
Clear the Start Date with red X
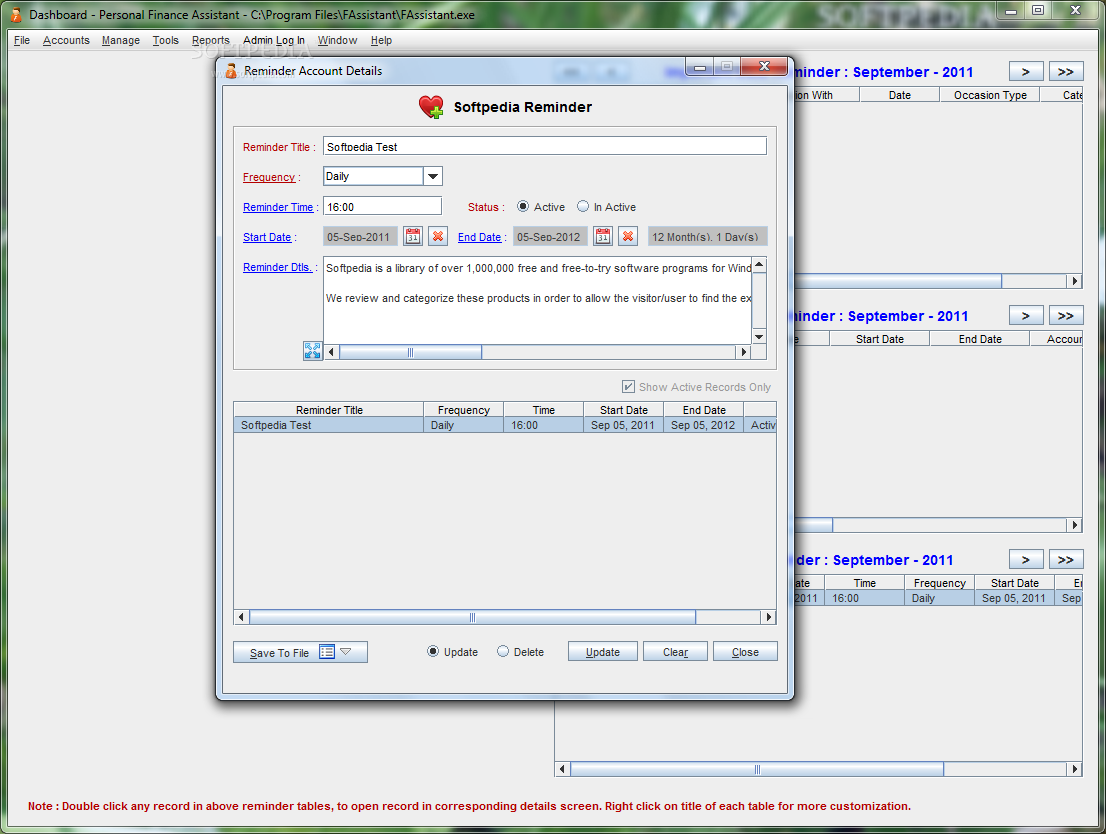(438, 236)
